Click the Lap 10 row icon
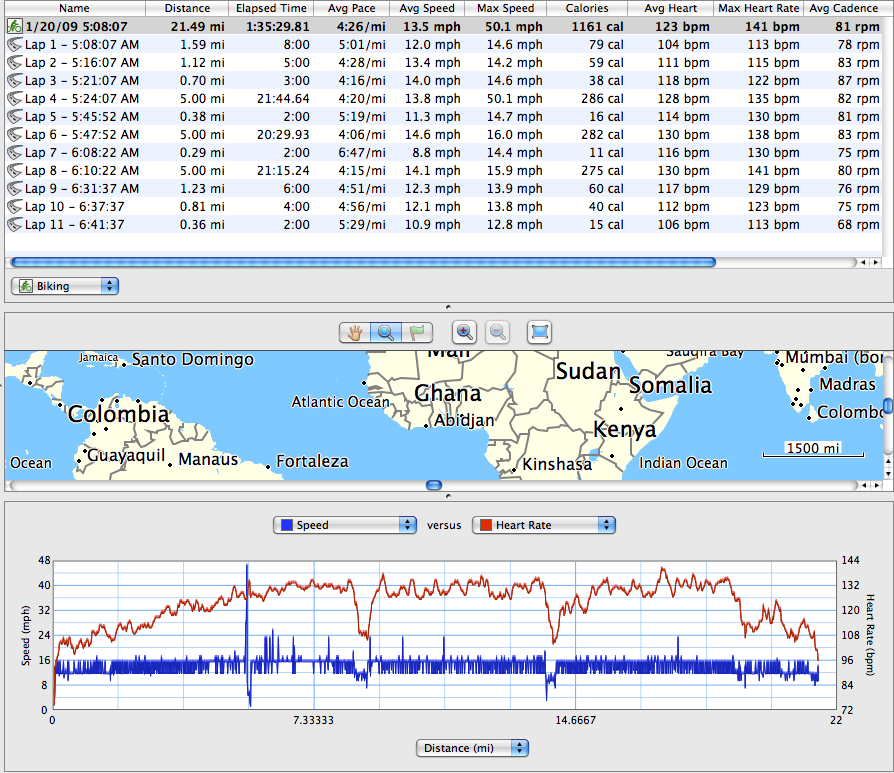 tap(15, 206)
